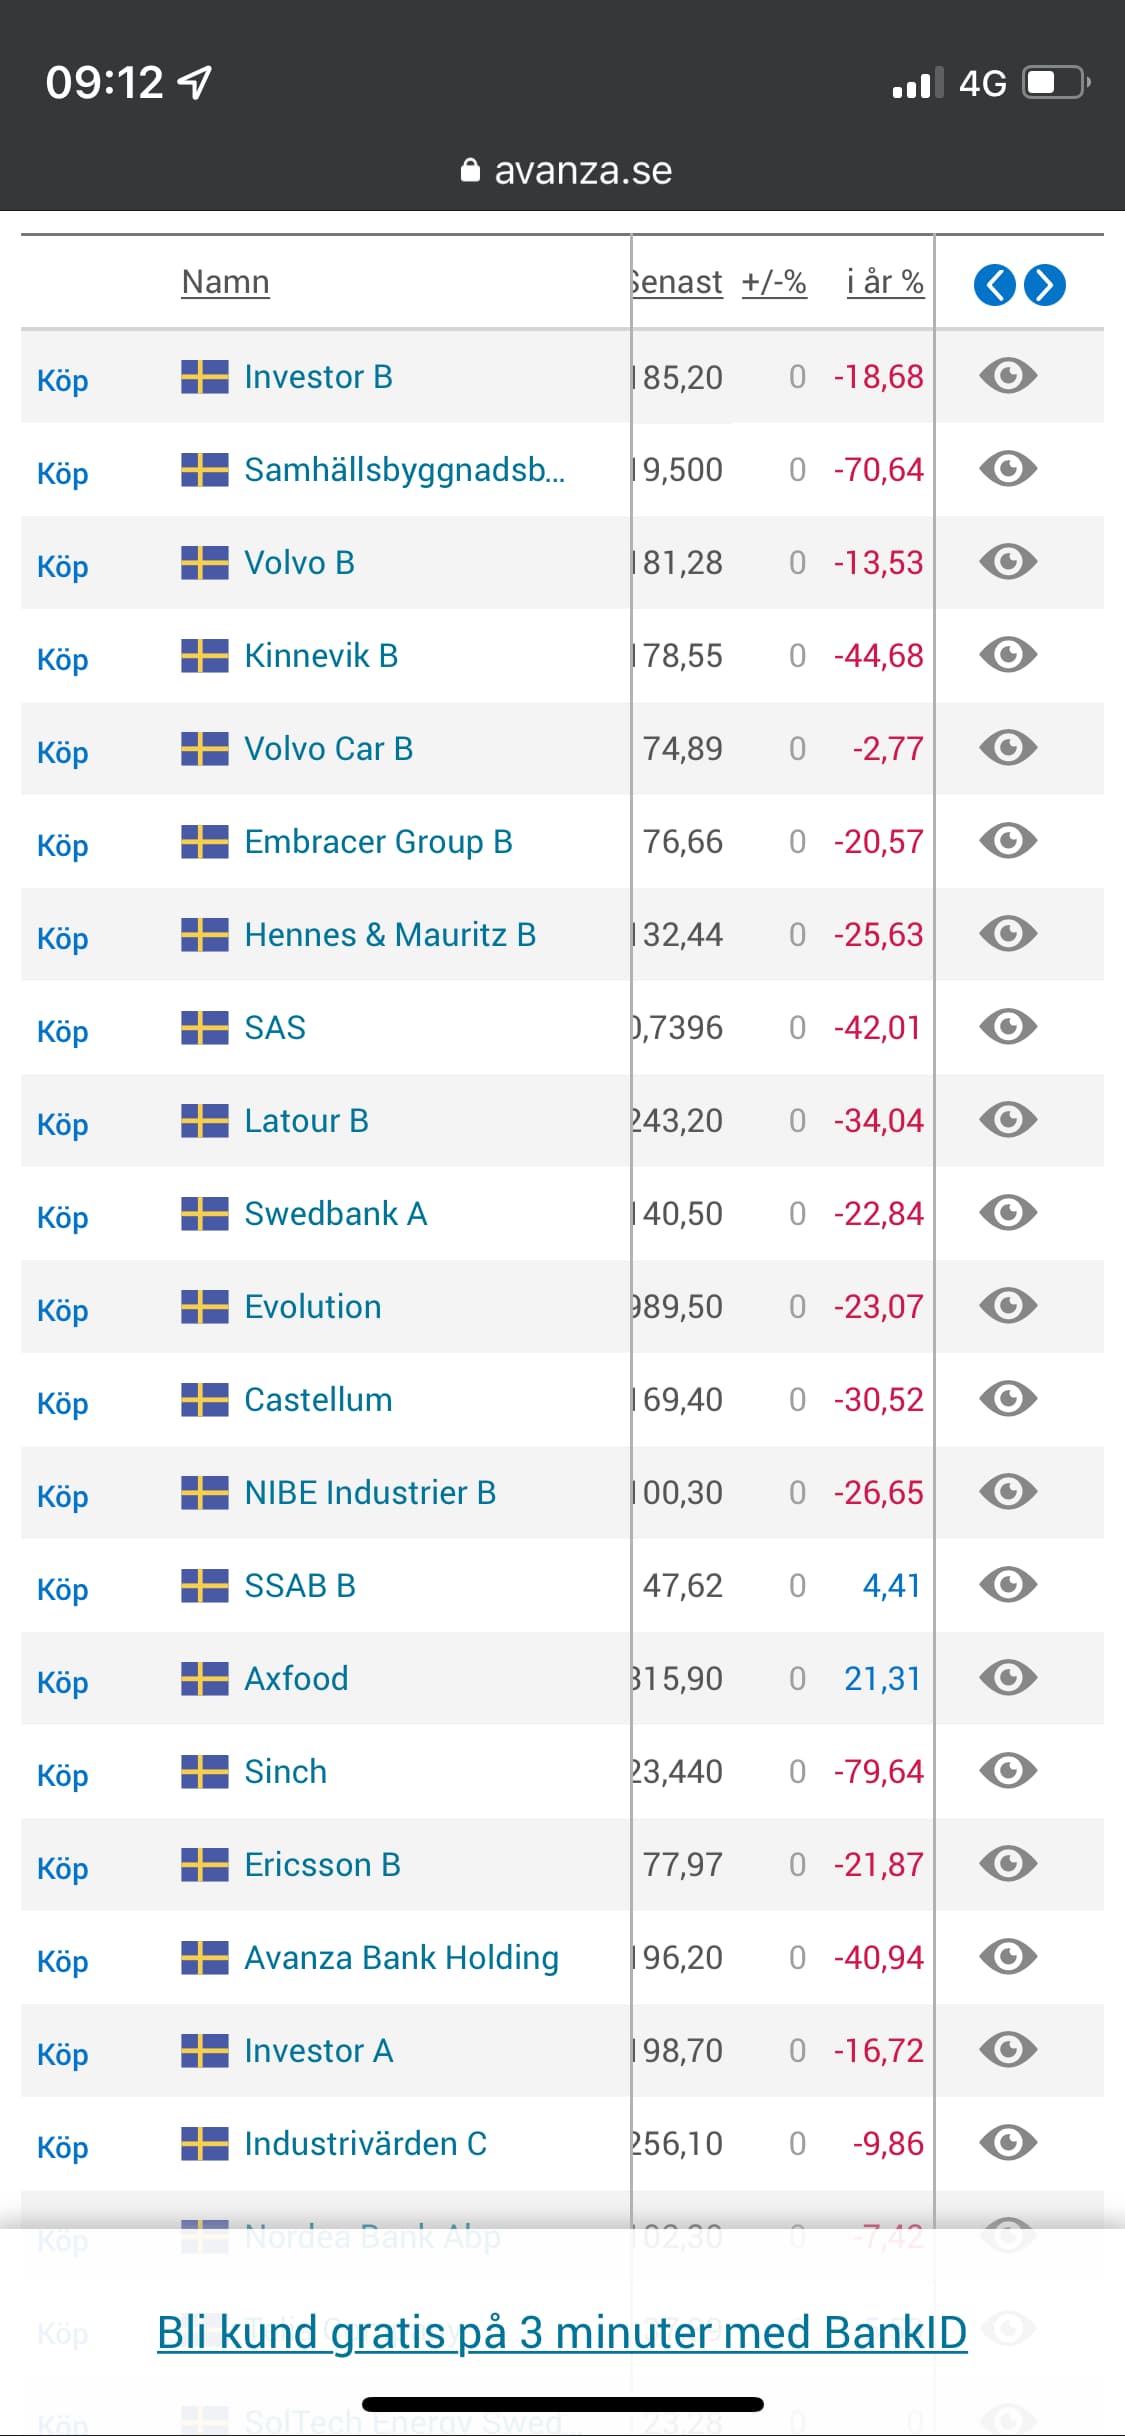Tap the lock icon beside avanza.se

[x=470, y=171]
